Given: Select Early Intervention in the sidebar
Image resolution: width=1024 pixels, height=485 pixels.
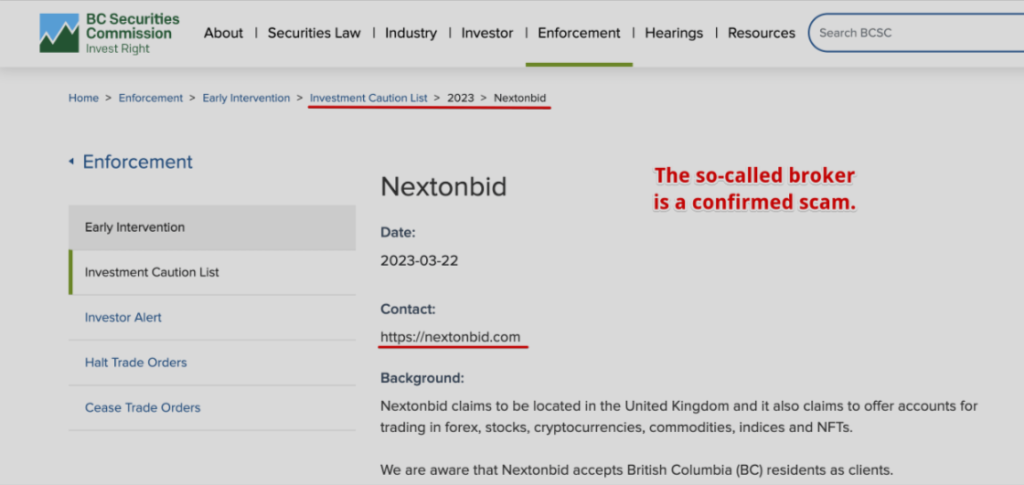Looking at the screenshot, I should click(135, 227).
